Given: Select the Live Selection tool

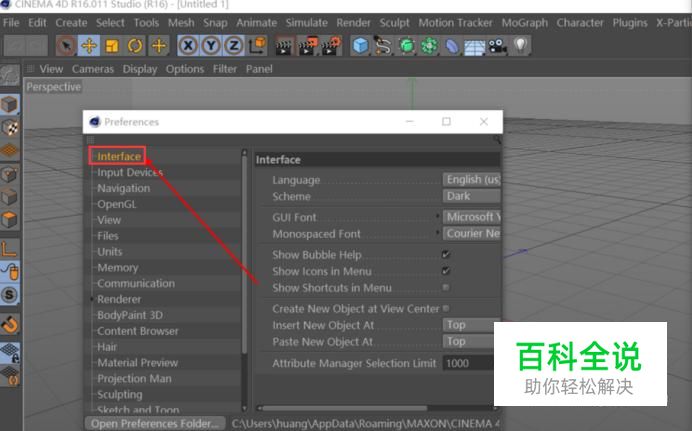Looking at the screenshot, I should 66,45.
